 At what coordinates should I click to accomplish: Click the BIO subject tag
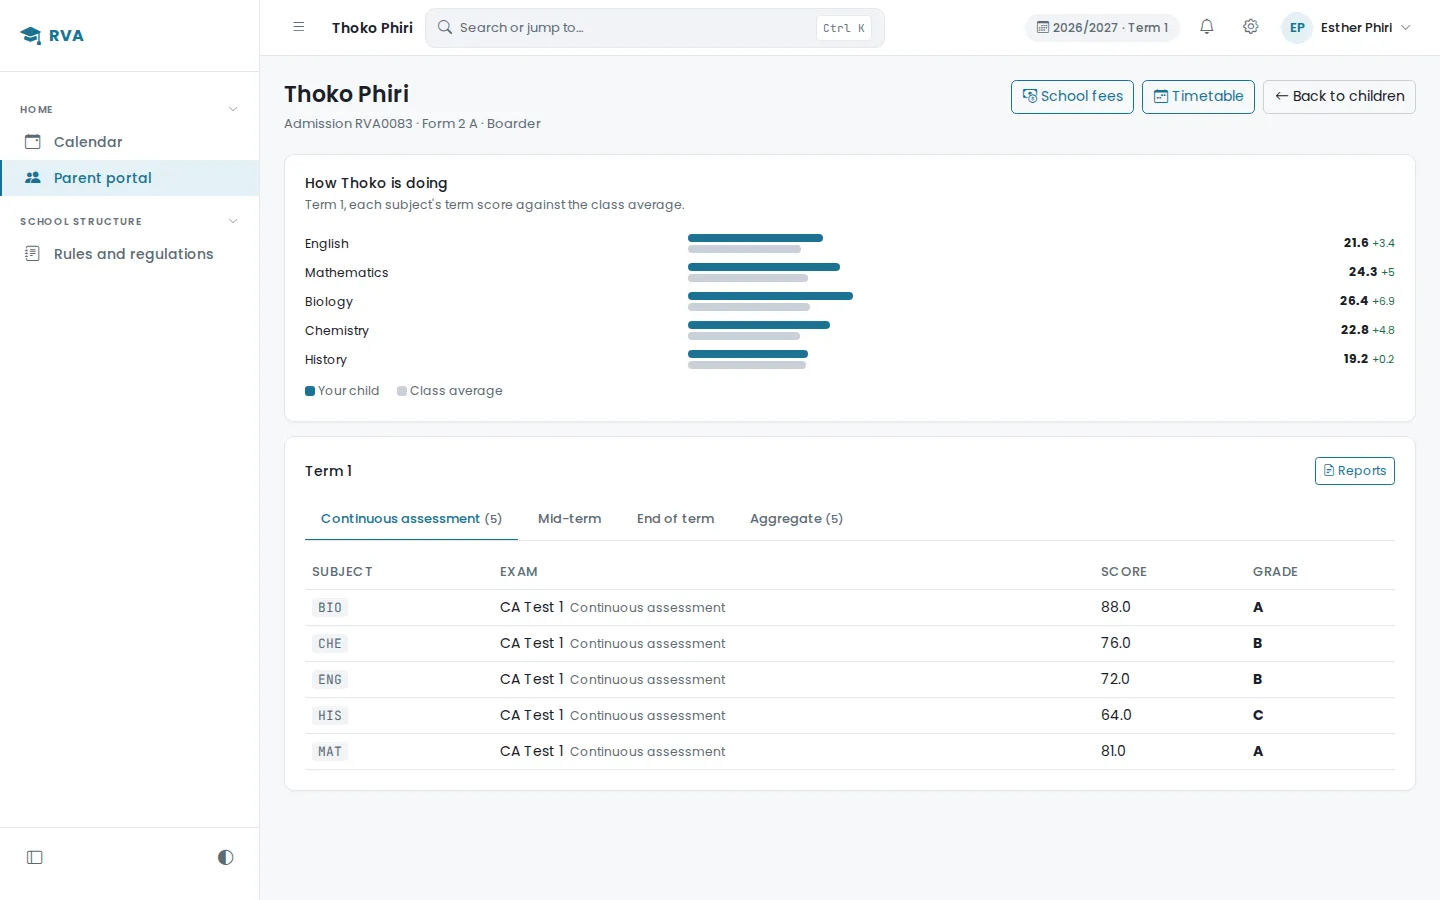pyautogui.click(x=330, y=608)
